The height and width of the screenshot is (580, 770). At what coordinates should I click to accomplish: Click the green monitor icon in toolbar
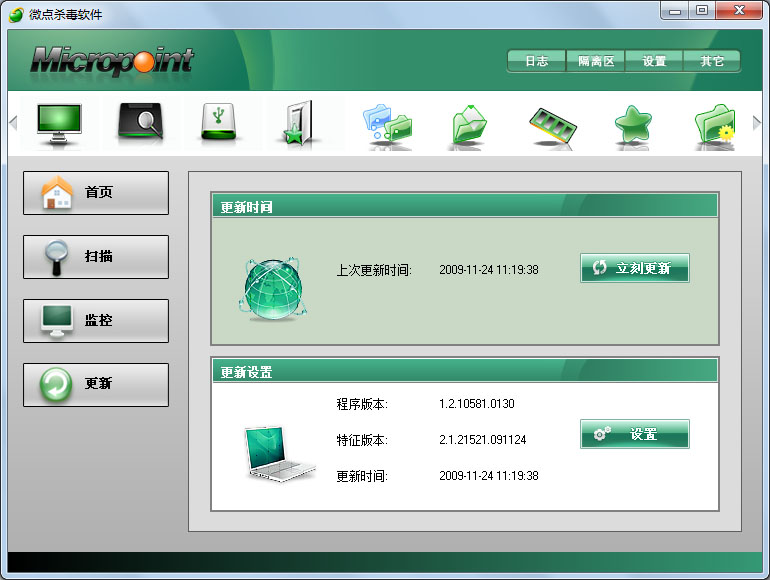coord(59,123)
